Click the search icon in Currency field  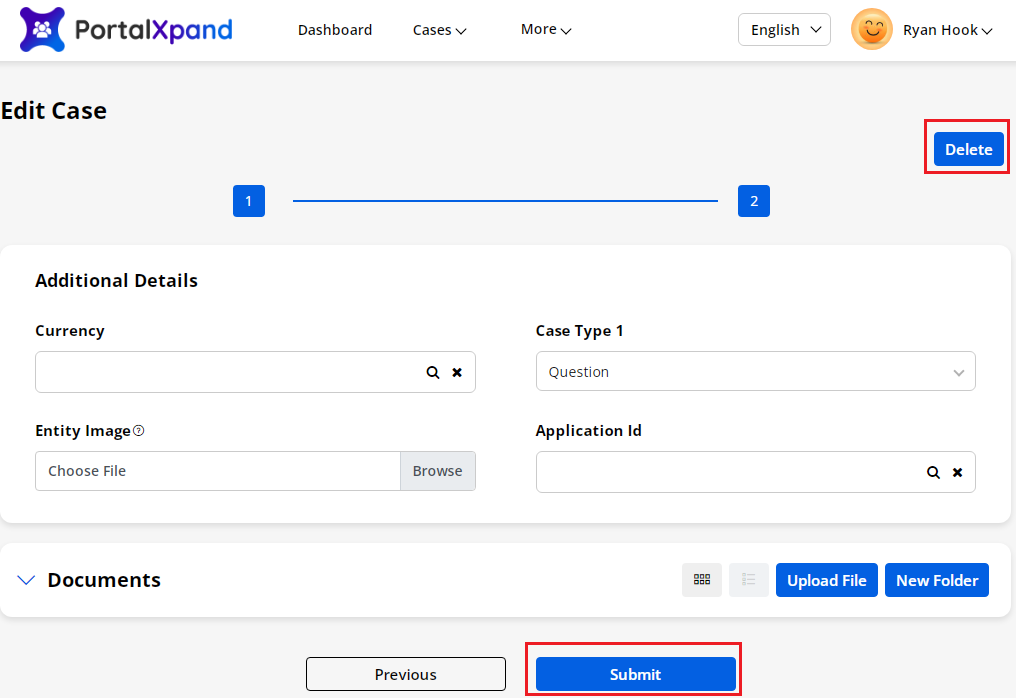pyautogui.click(x=433, y=372)
